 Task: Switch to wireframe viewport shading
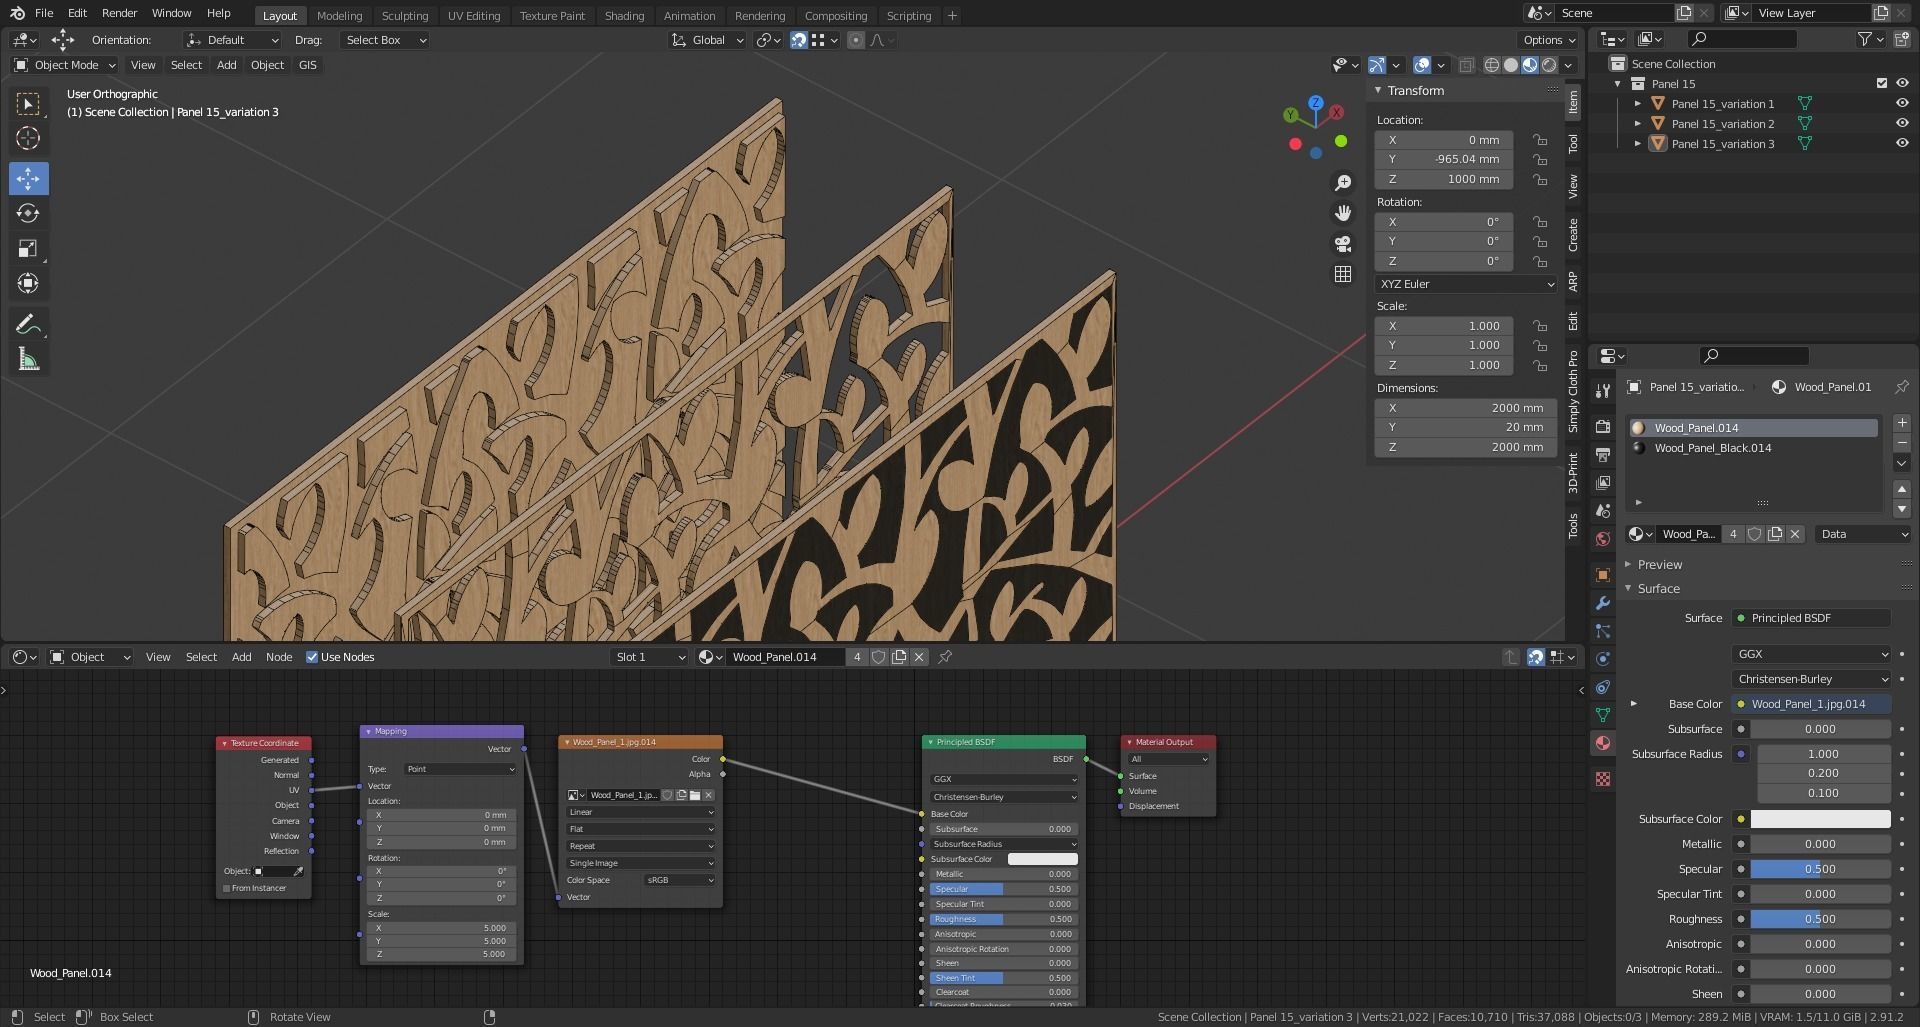(1492, 65)
